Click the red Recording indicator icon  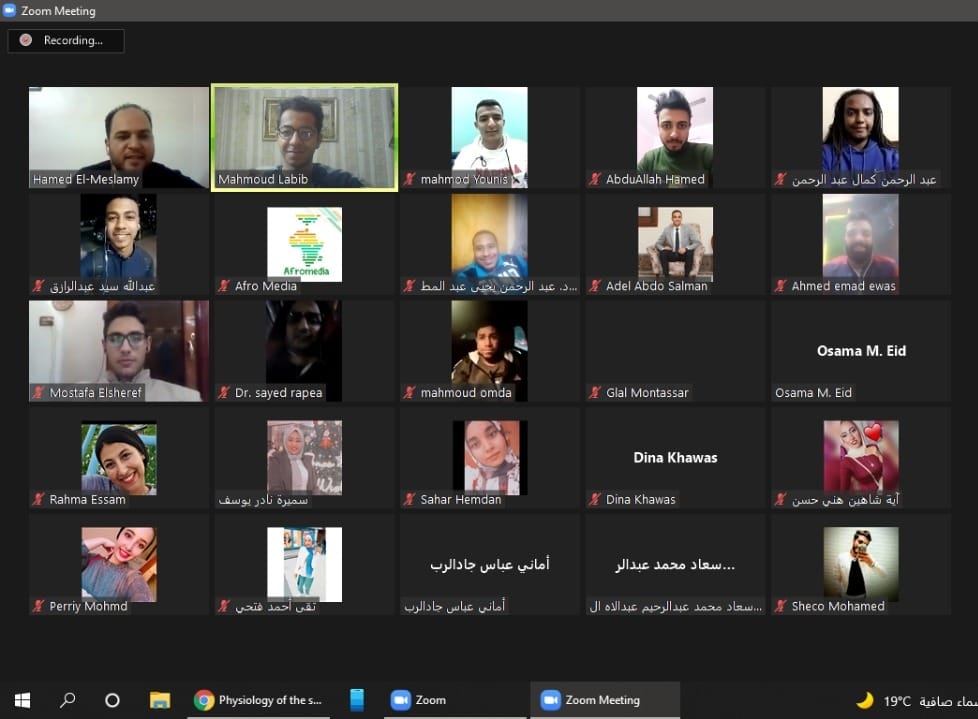pyautogui.click(x=25, y=41)
